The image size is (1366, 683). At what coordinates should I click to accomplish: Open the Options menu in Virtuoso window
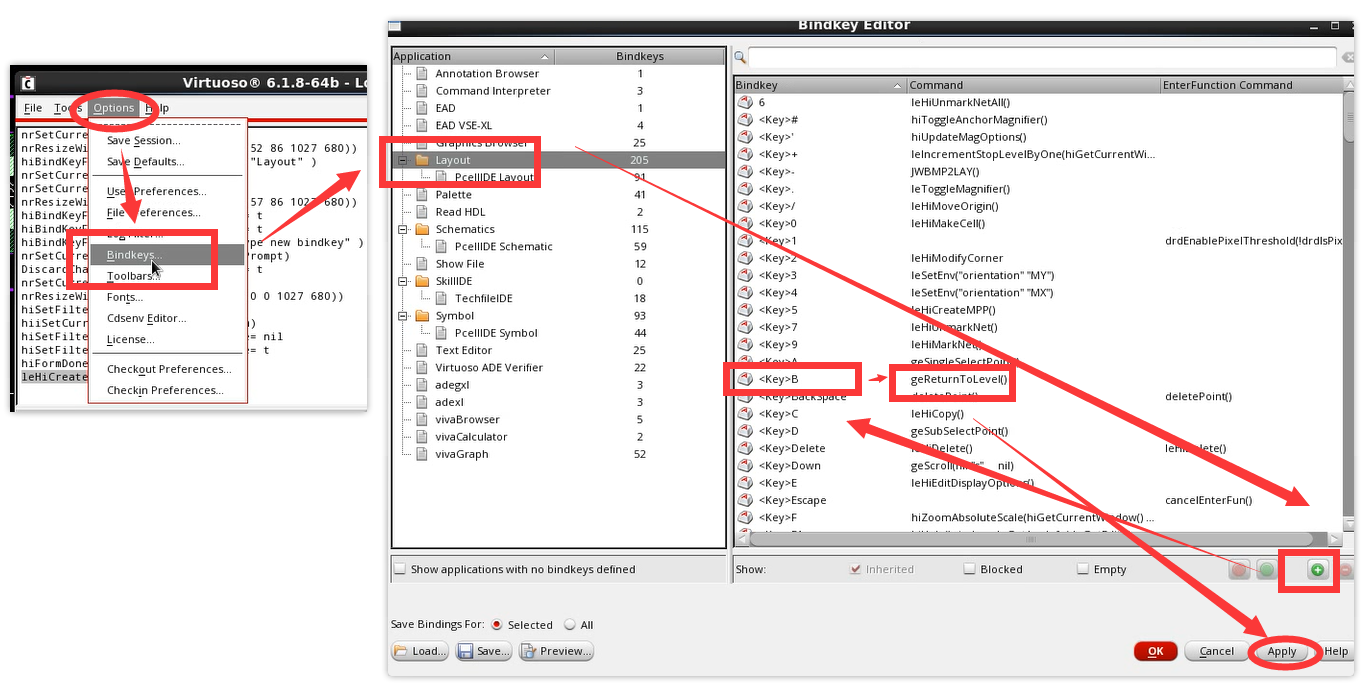pyautogui.click(x=114, y=108)
